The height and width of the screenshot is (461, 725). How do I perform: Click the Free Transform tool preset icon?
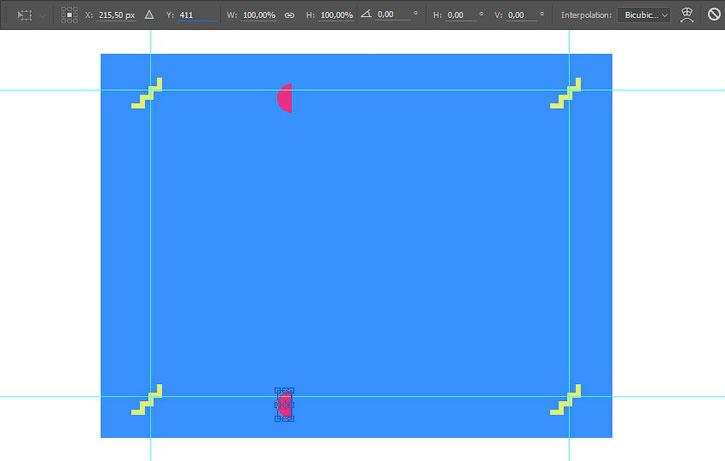tap(25, 15)
